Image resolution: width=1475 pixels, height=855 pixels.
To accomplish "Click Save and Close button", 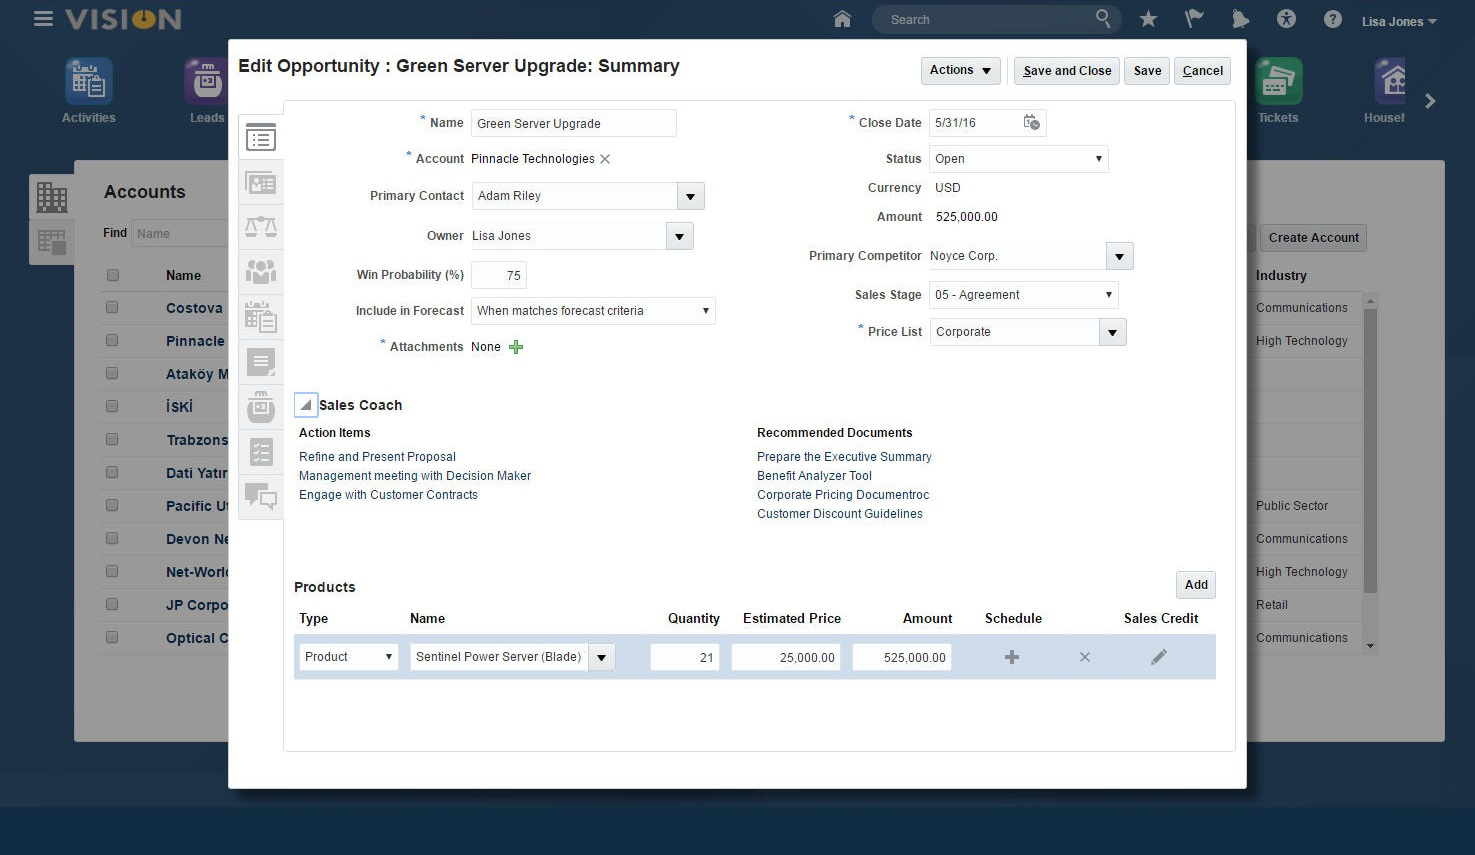I will point(1067,70).
